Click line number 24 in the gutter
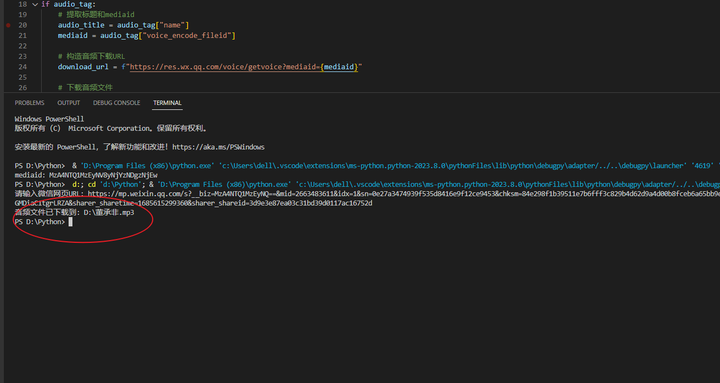 (22, 67)
